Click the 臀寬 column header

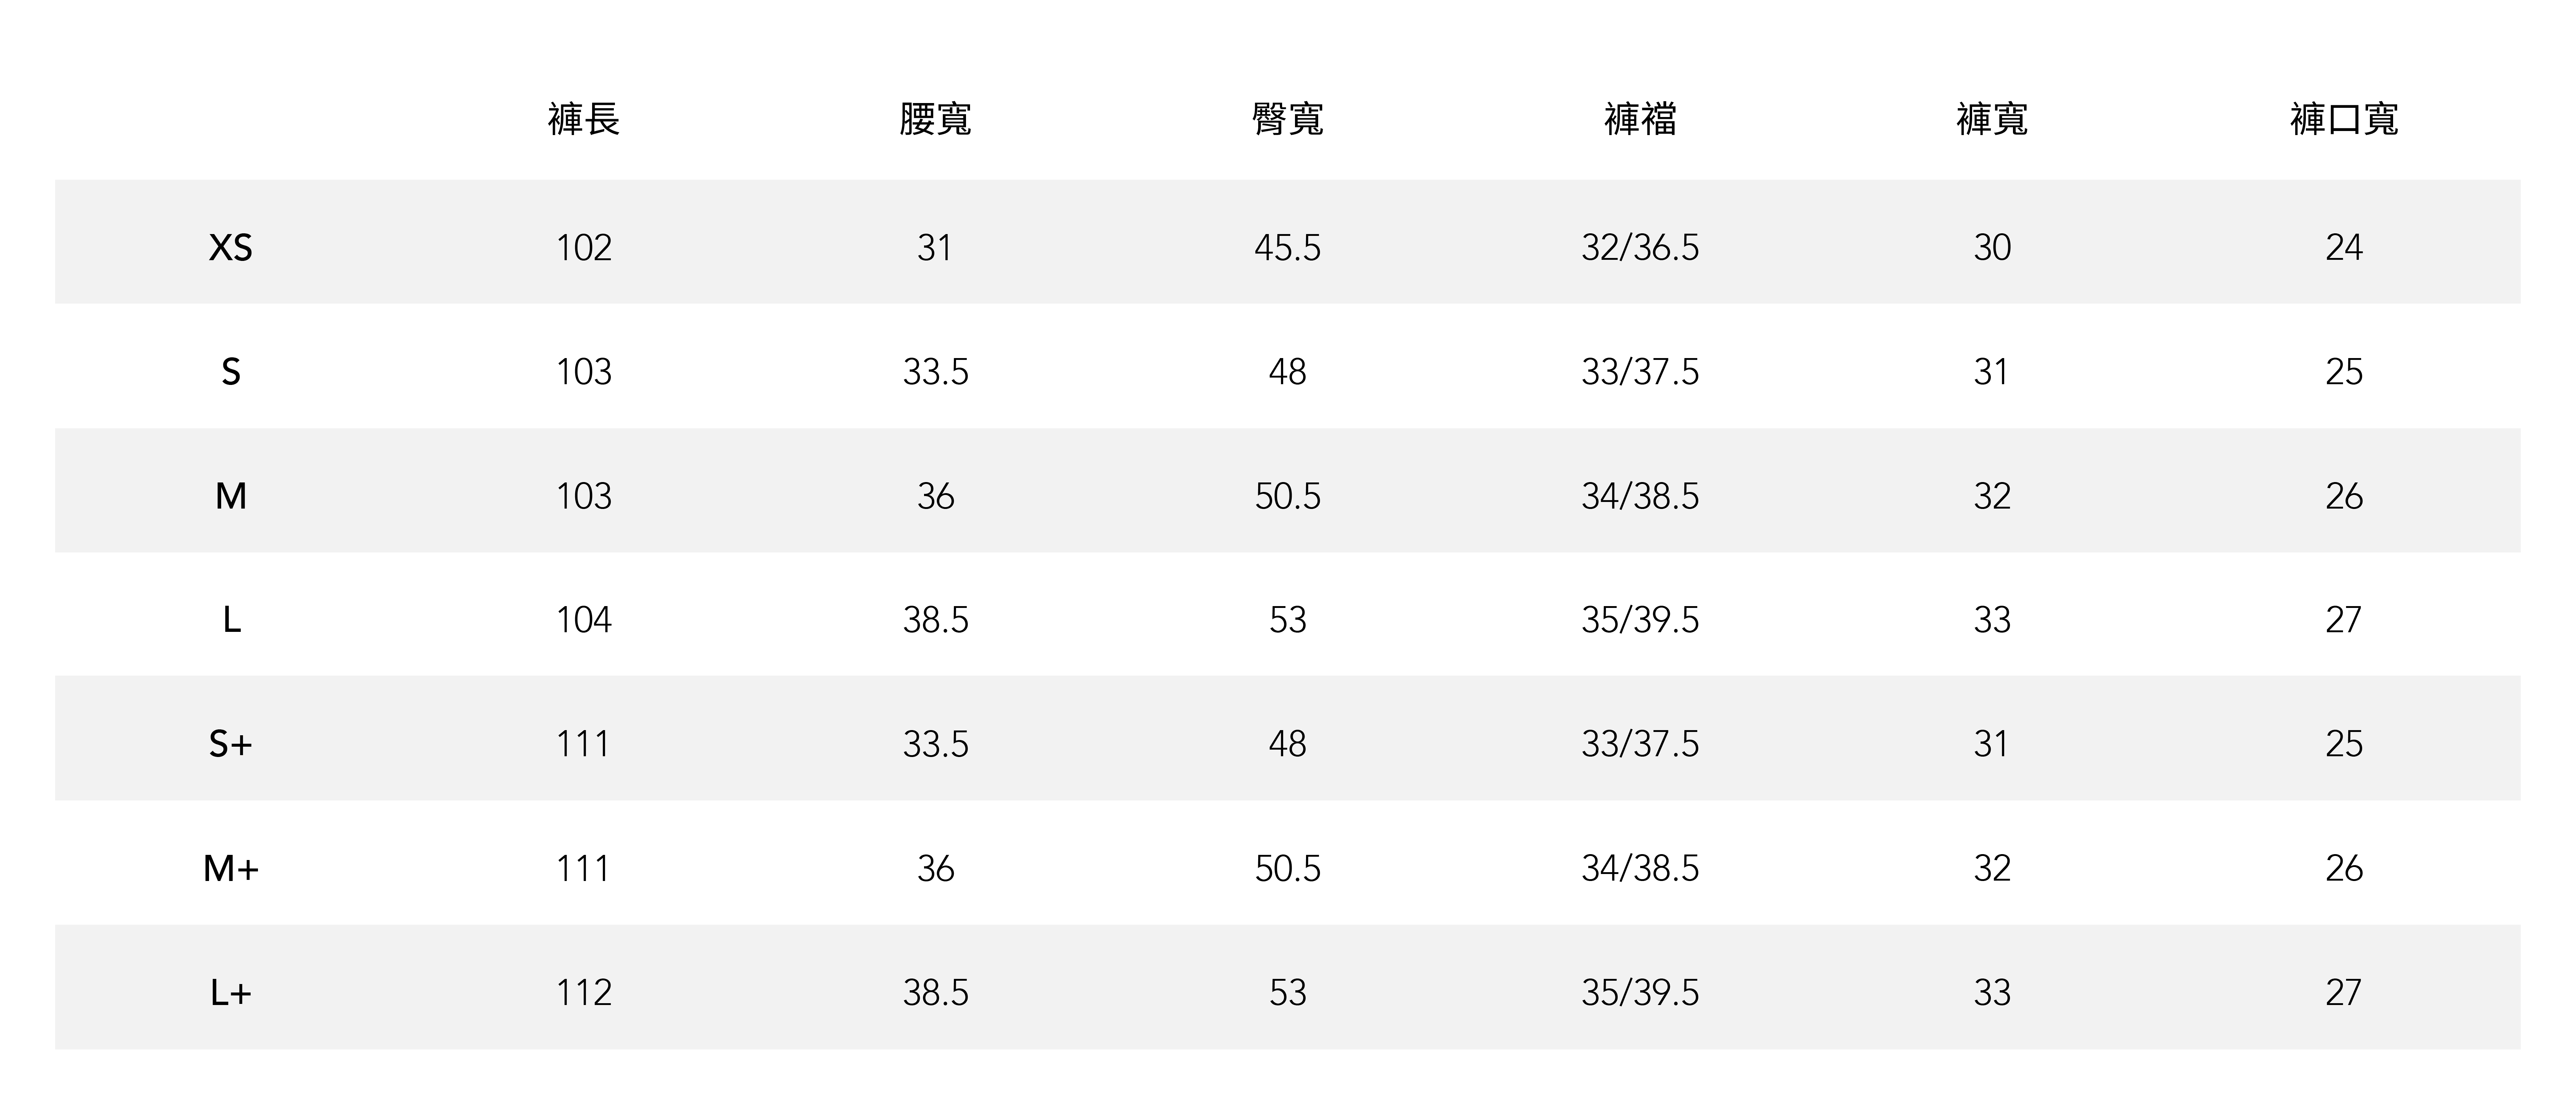coord(1288,119)
